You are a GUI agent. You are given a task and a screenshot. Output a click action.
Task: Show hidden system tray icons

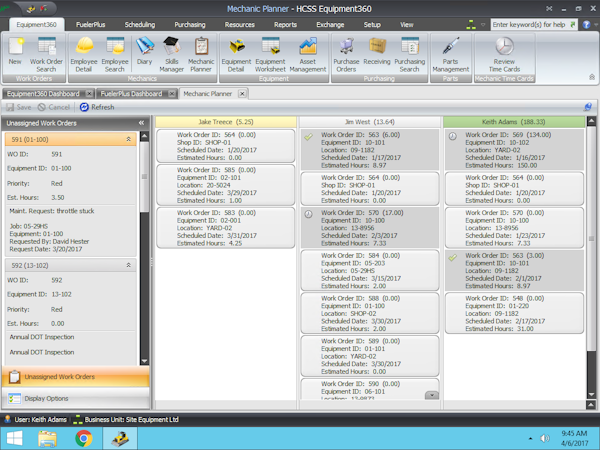(530, 439)
